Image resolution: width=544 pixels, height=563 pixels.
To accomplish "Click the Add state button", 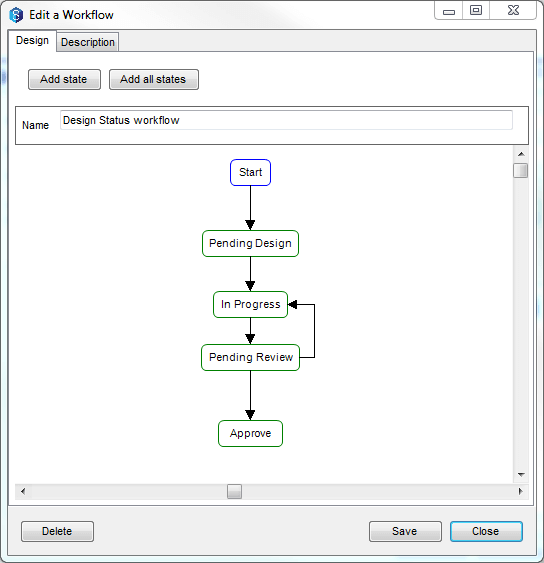I will click(x=64, y=79).
